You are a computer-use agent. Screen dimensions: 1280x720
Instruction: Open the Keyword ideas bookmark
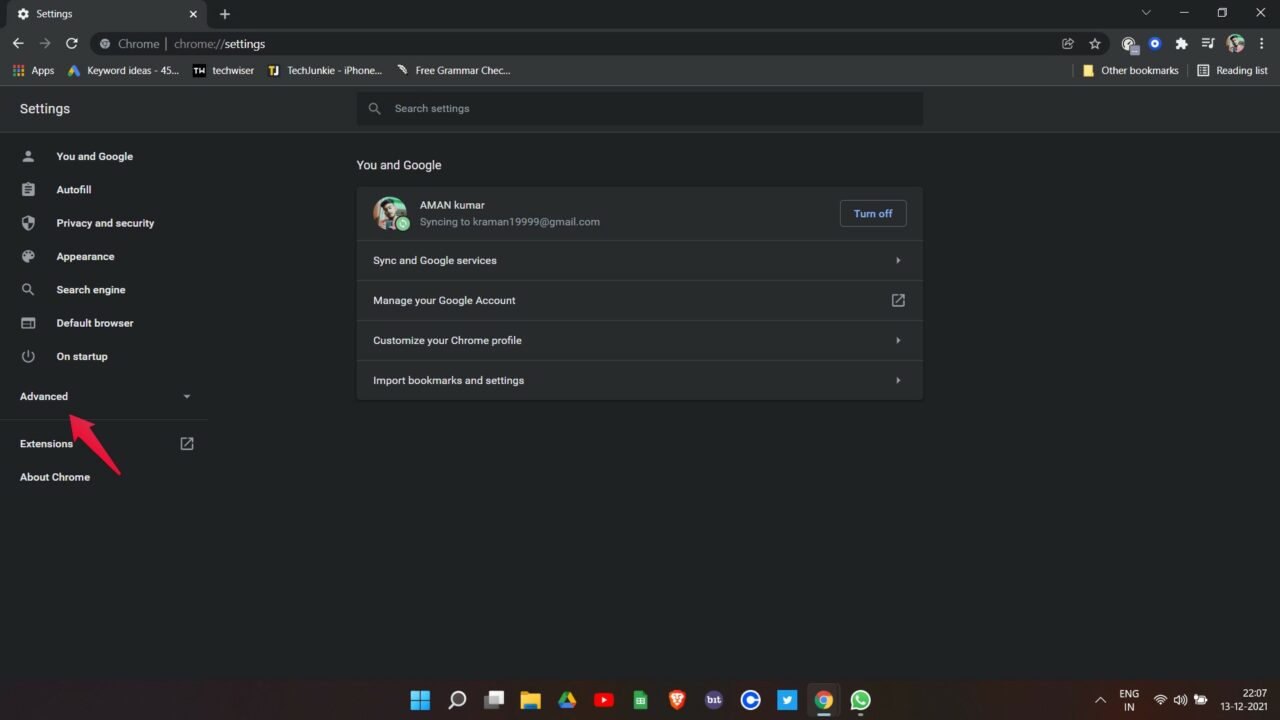pyautogui.click(x=123, y=71)
